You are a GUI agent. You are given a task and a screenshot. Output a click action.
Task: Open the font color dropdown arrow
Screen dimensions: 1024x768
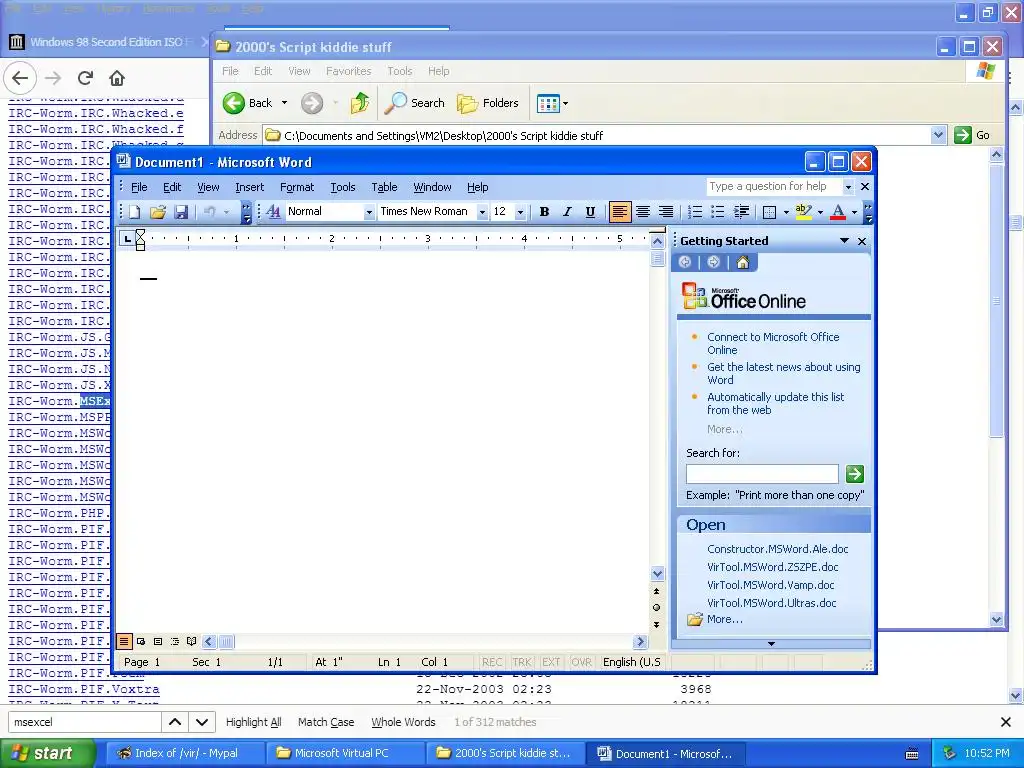854,212
